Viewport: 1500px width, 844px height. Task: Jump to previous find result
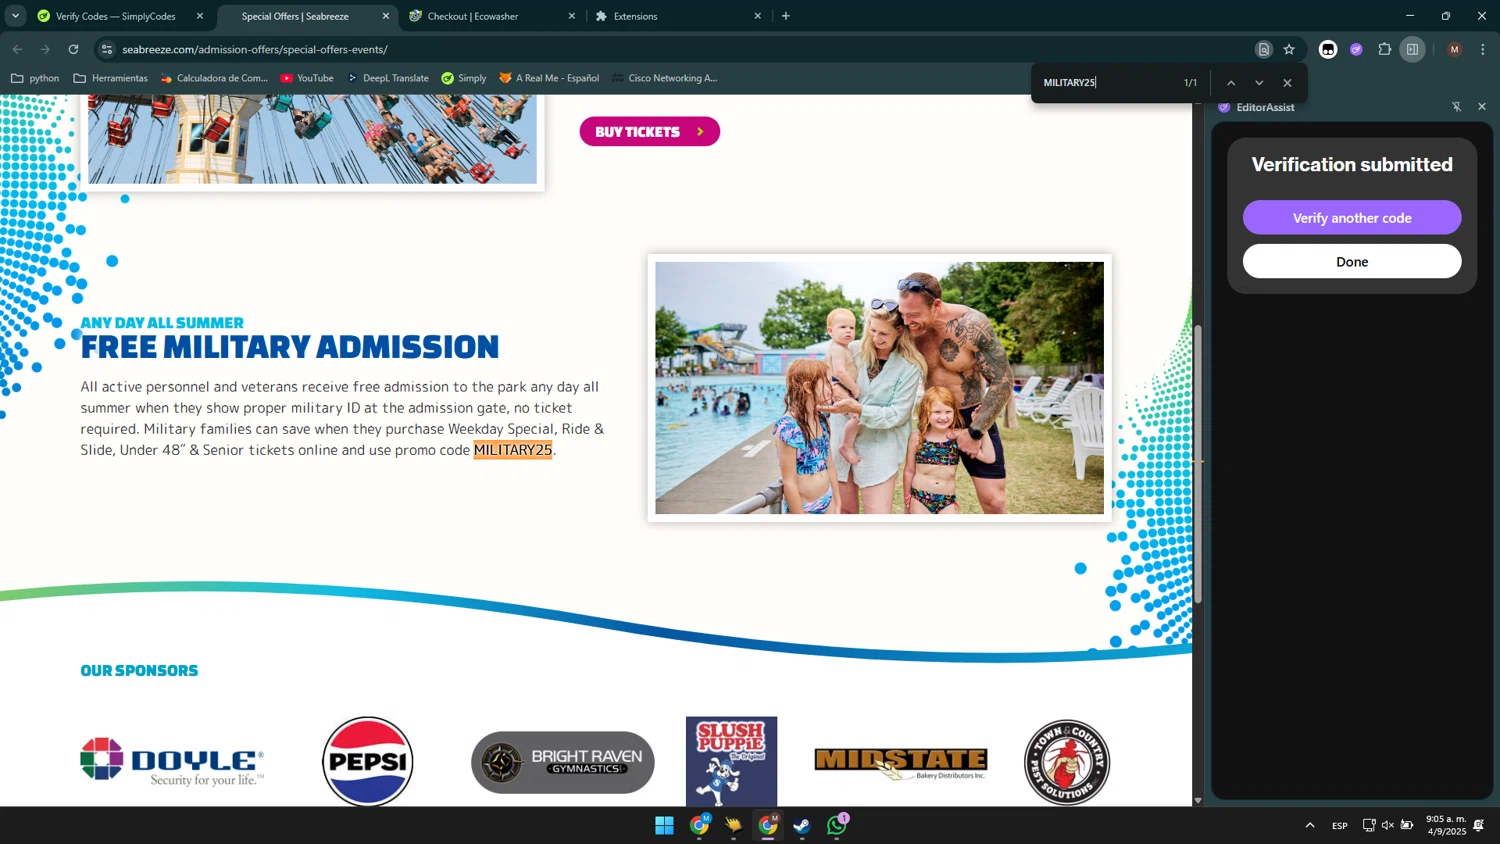click(x=1231, y=83)
